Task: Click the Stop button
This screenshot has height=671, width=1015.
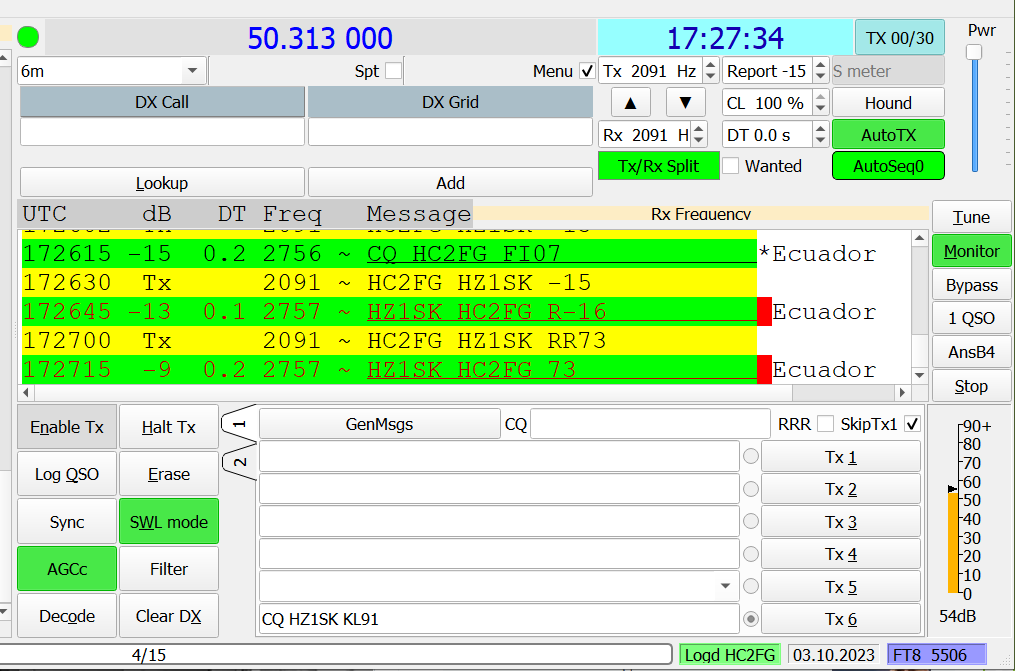Action: 971,386
